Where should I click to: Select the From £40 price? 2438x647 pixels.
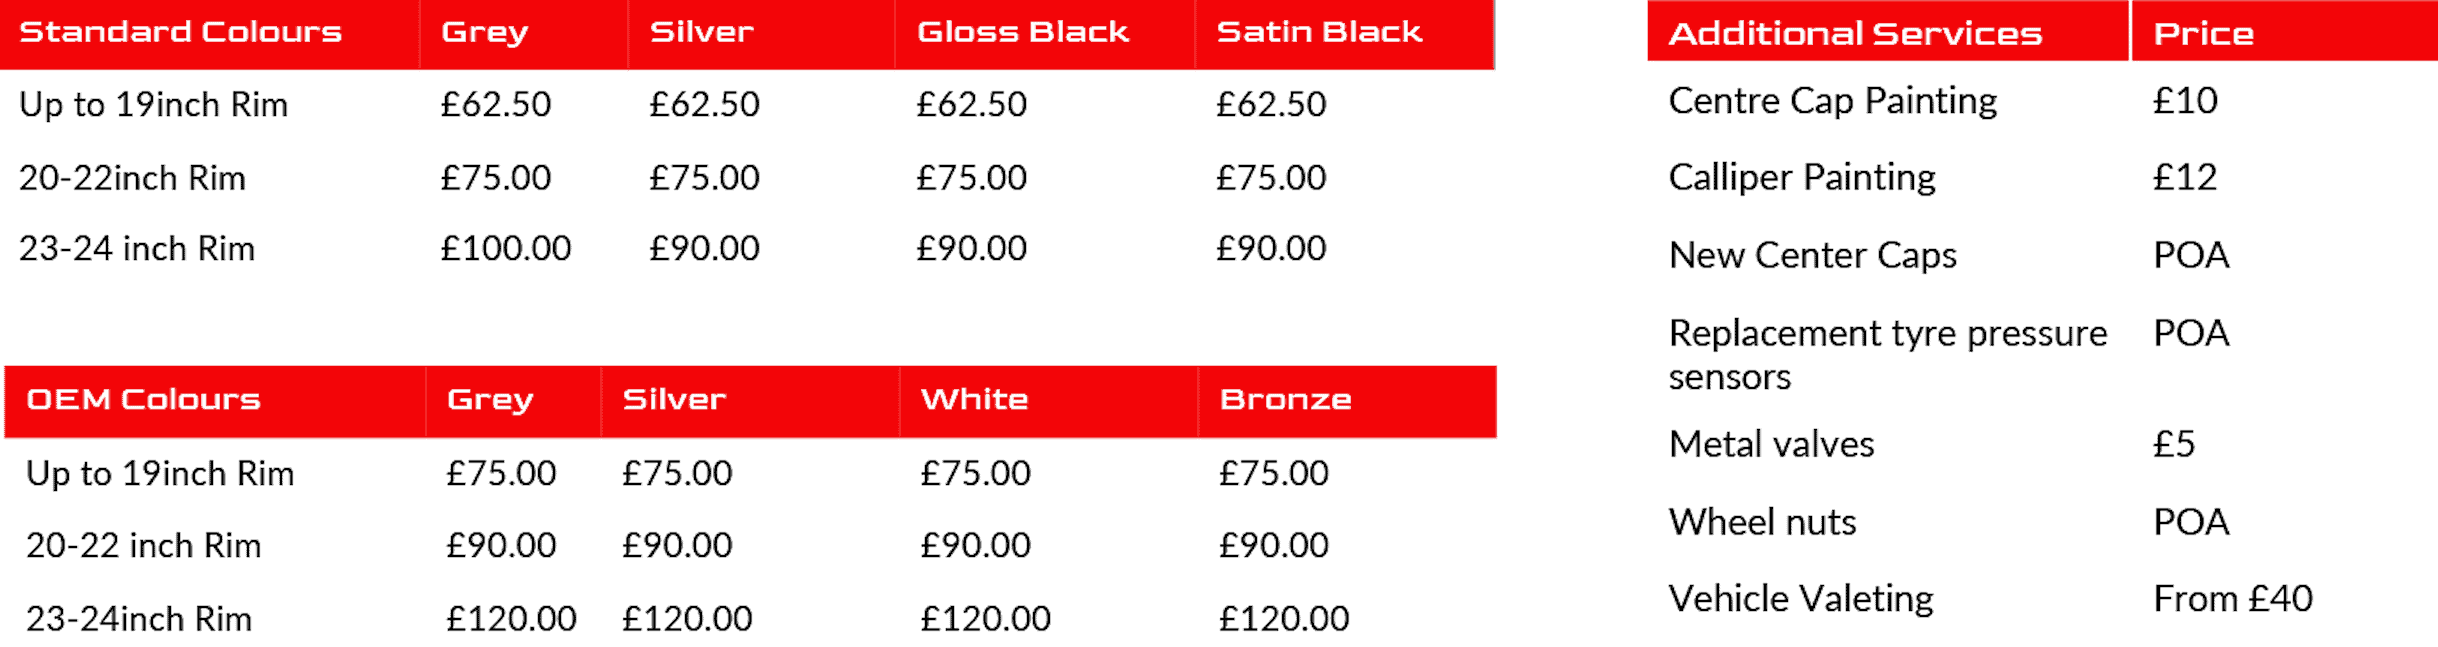(2233, 599)
